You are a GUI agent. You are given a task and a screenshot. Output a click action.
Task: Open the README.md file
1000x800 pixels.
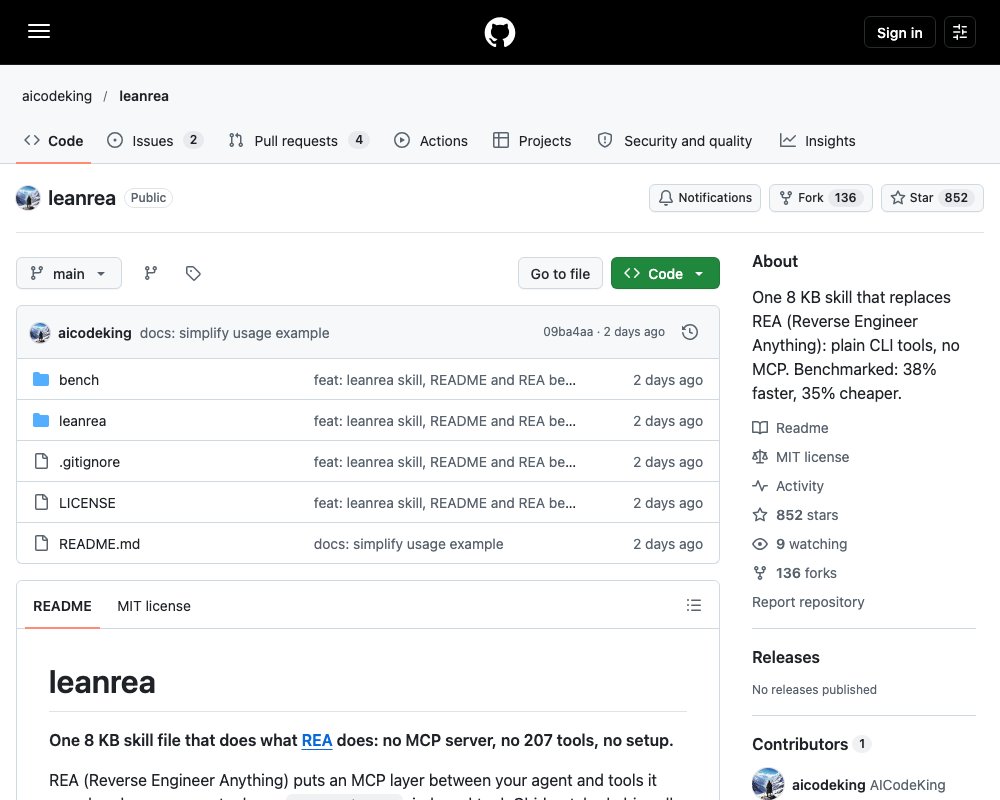click(99, 544)
